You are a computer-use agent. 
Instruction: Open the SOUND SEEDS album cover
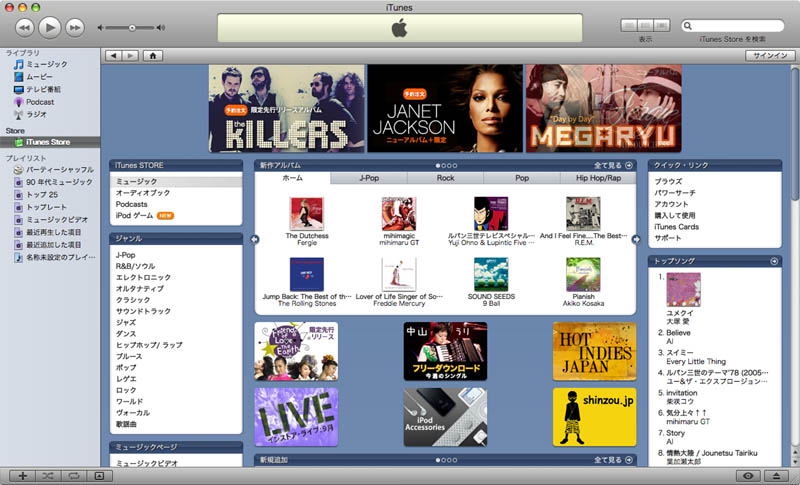[491, 274]
